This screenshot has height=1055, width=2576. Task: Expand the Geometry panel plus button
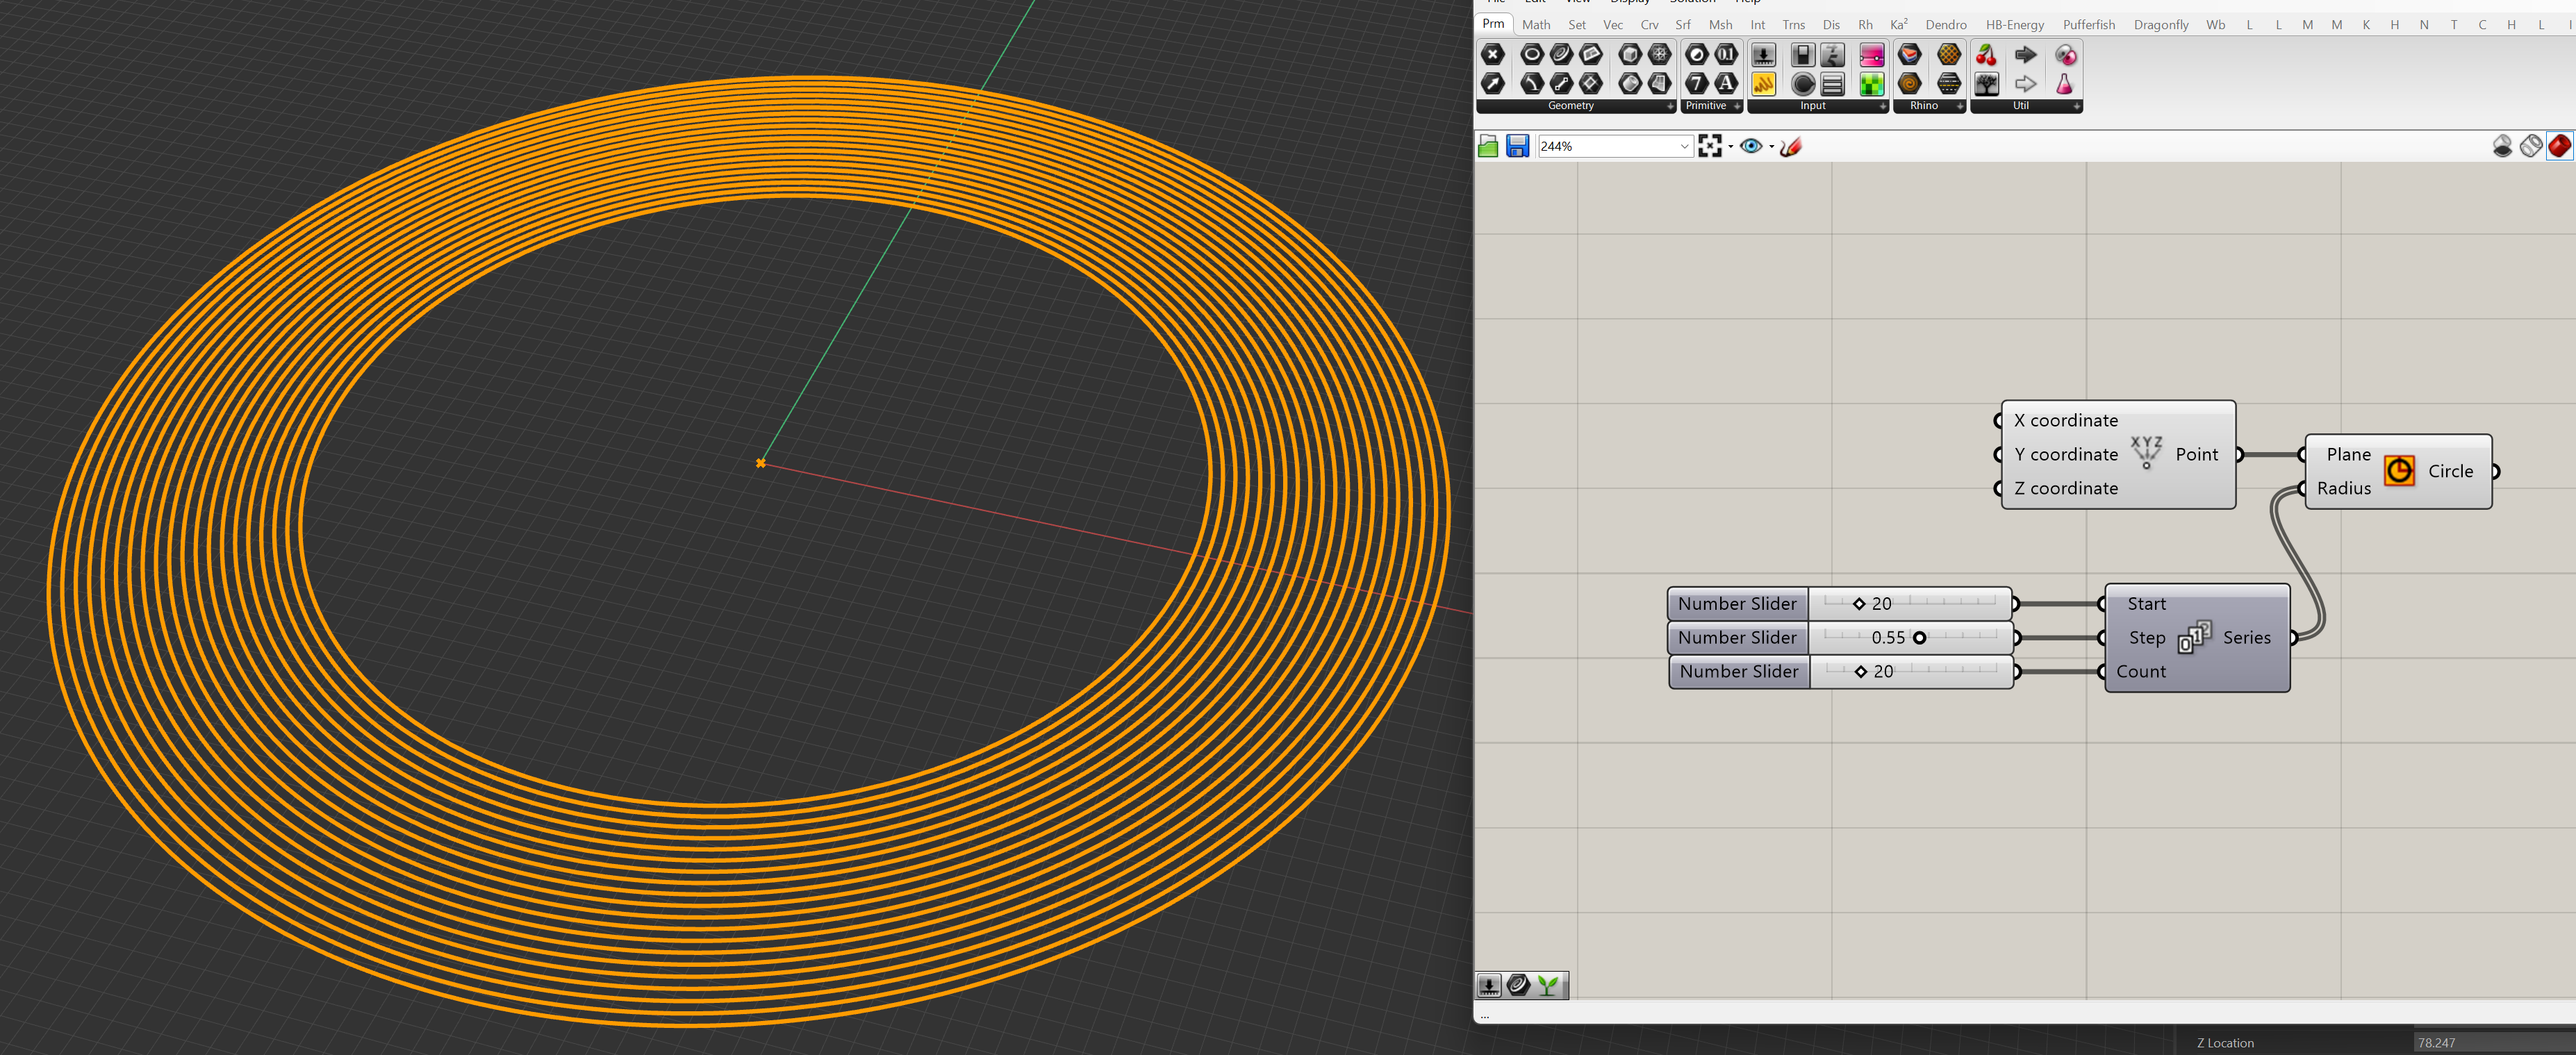pyautogui.click(x=1670, y=106)
